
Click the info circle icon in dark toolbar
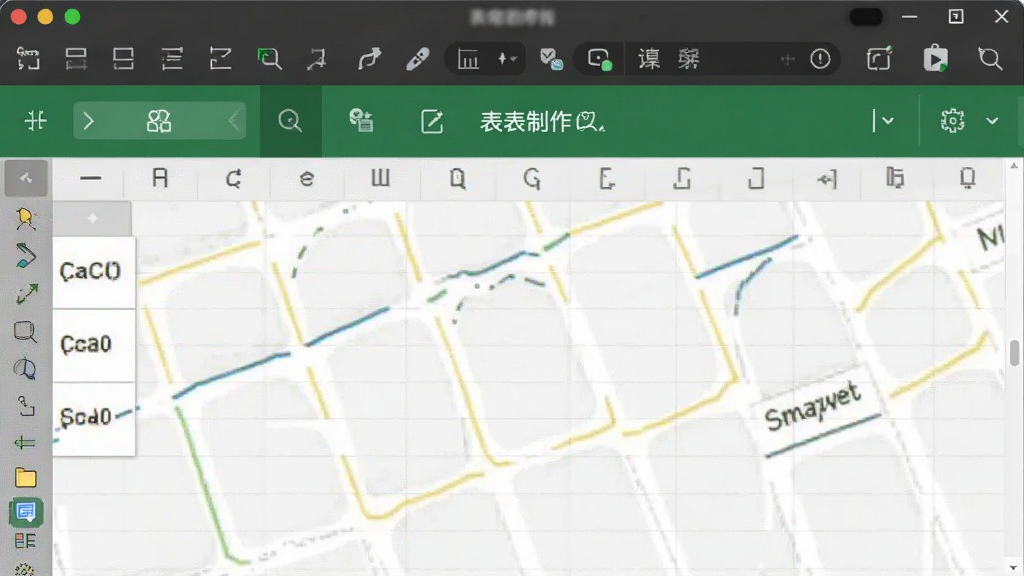tap(820, 59)
